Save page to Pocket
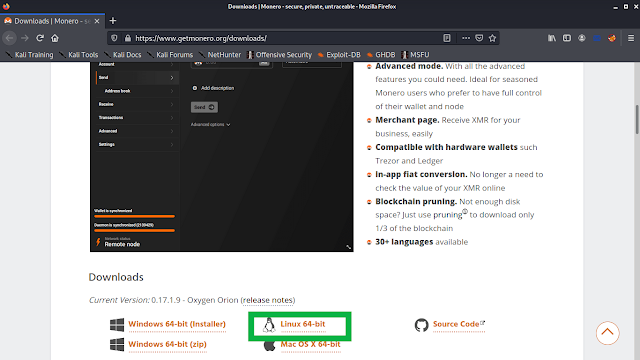 click(x=479, y=38)
